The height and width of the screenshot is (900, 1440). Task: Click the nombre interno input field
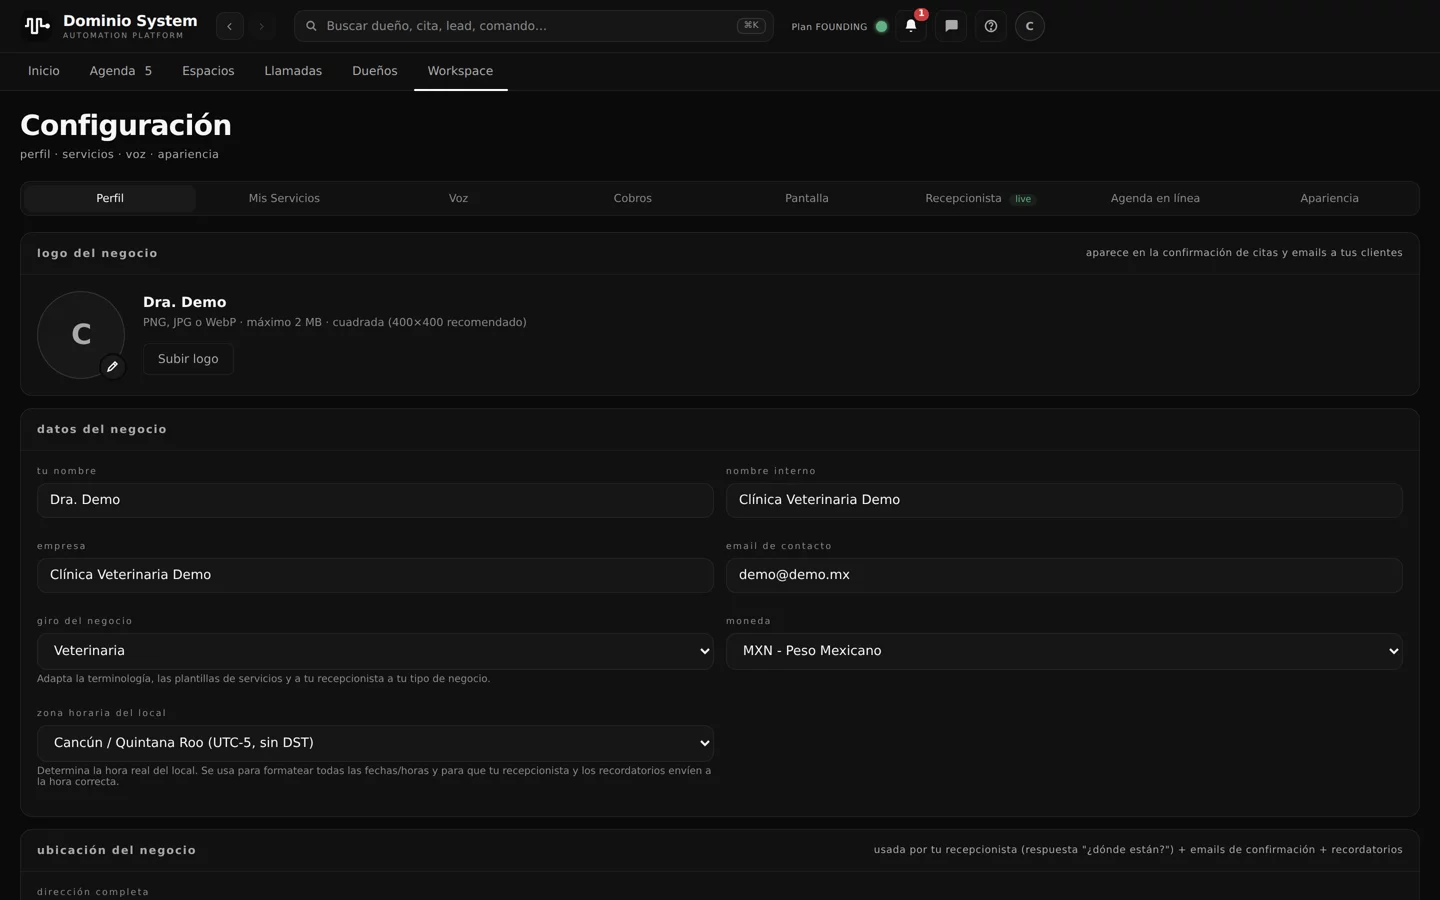click(x=1064, y=500)
